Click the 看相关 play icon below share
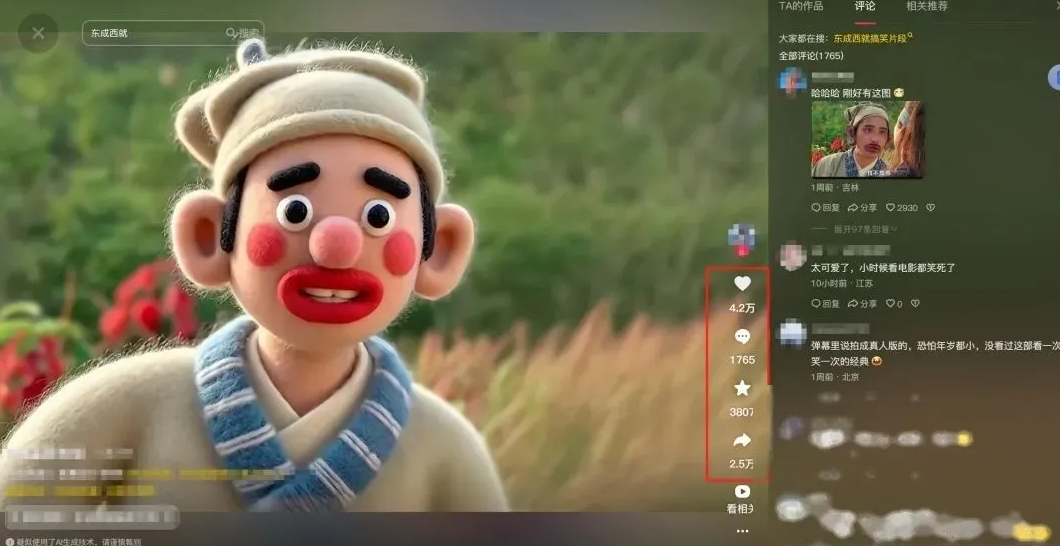Image resolution: width=1060 pixels, height=546 pixels. (742, 492)
